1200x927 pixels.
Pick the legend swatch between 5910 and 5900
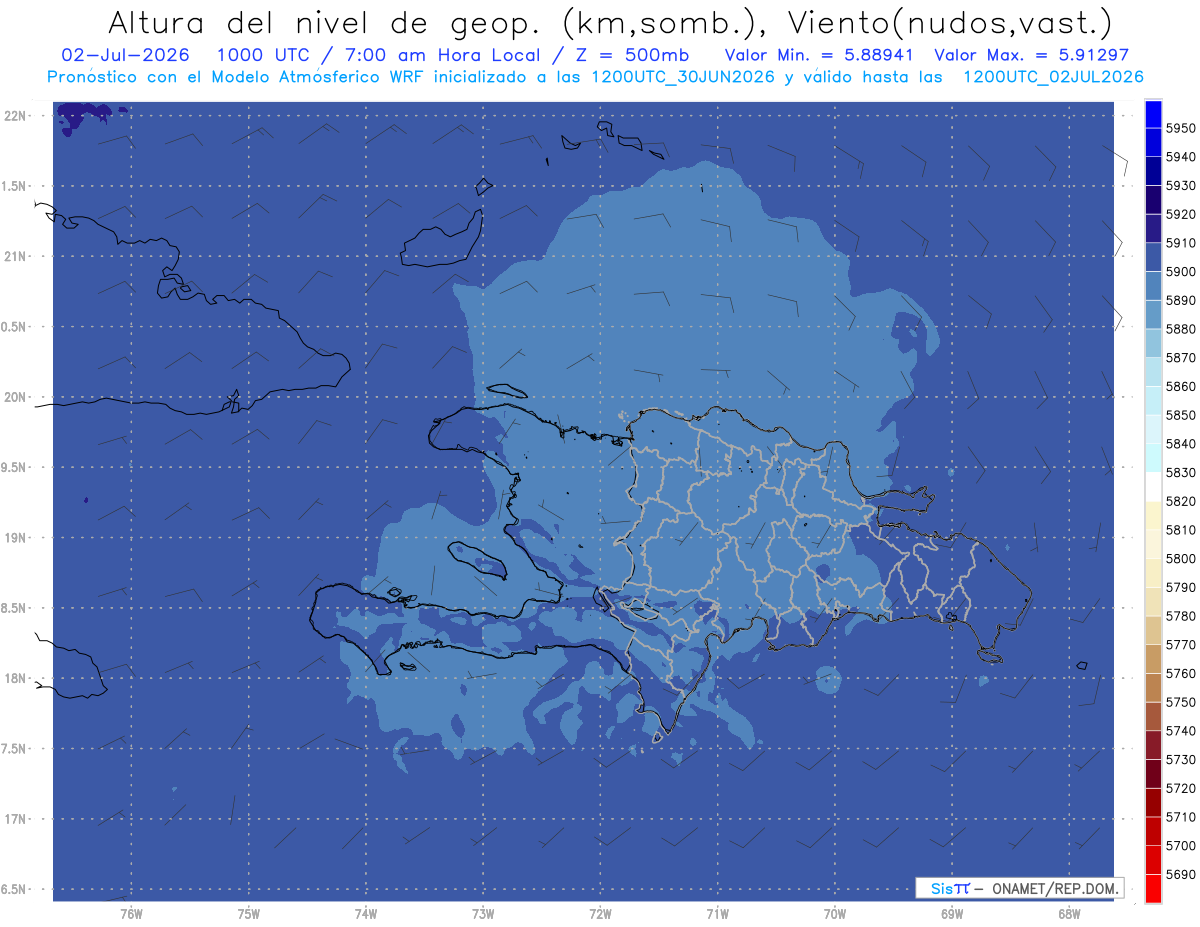pyautogui.click(x=1153, y=257)
